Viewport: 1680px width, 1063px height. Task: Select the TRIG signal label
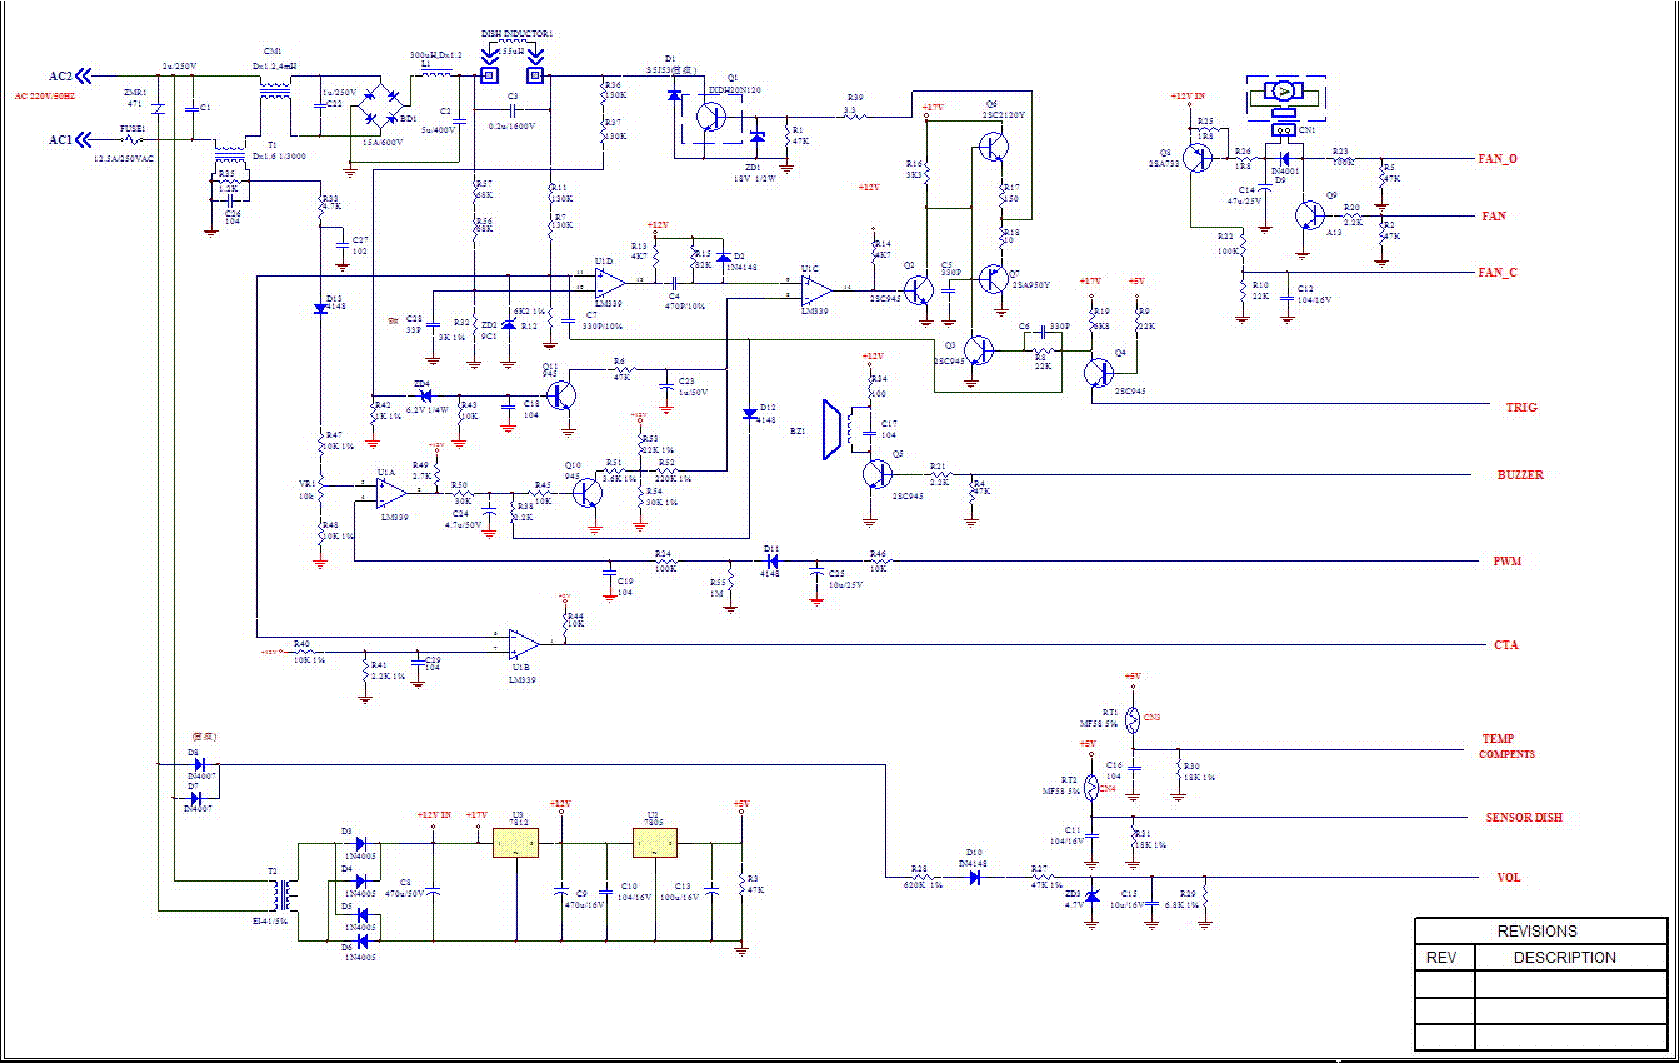1522,408
